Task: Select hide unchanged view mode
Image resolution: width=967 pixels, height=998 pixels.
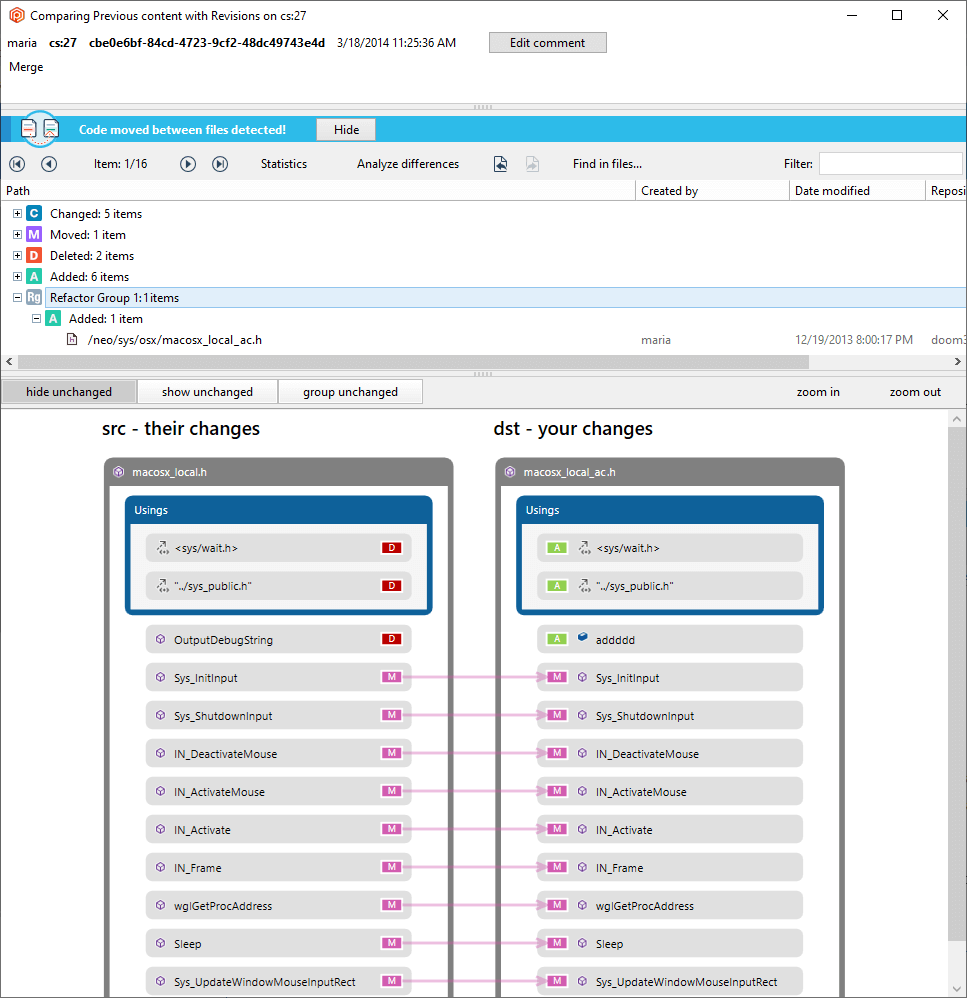Action: pos(69,391)
